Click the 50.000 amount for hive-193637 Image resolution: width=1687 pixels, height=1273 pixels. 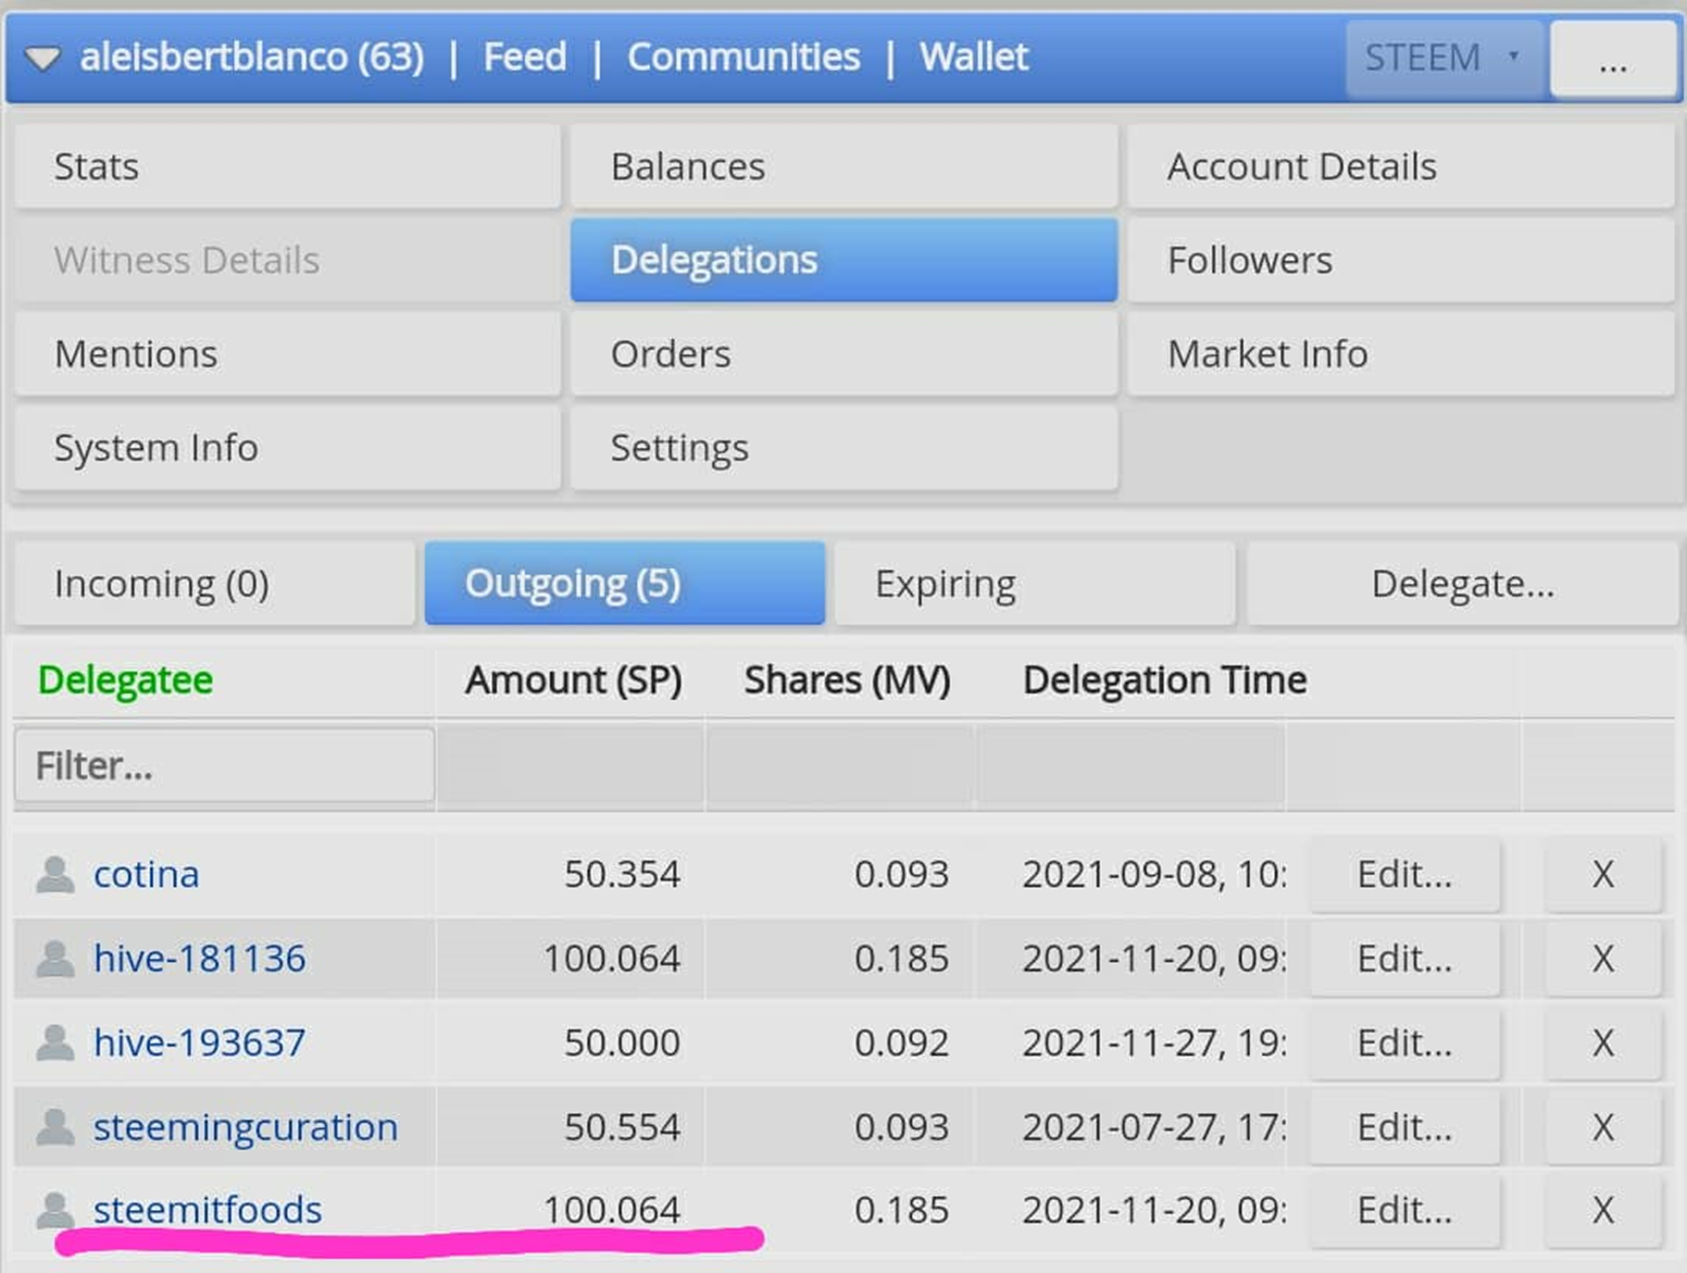[622, 1043]
